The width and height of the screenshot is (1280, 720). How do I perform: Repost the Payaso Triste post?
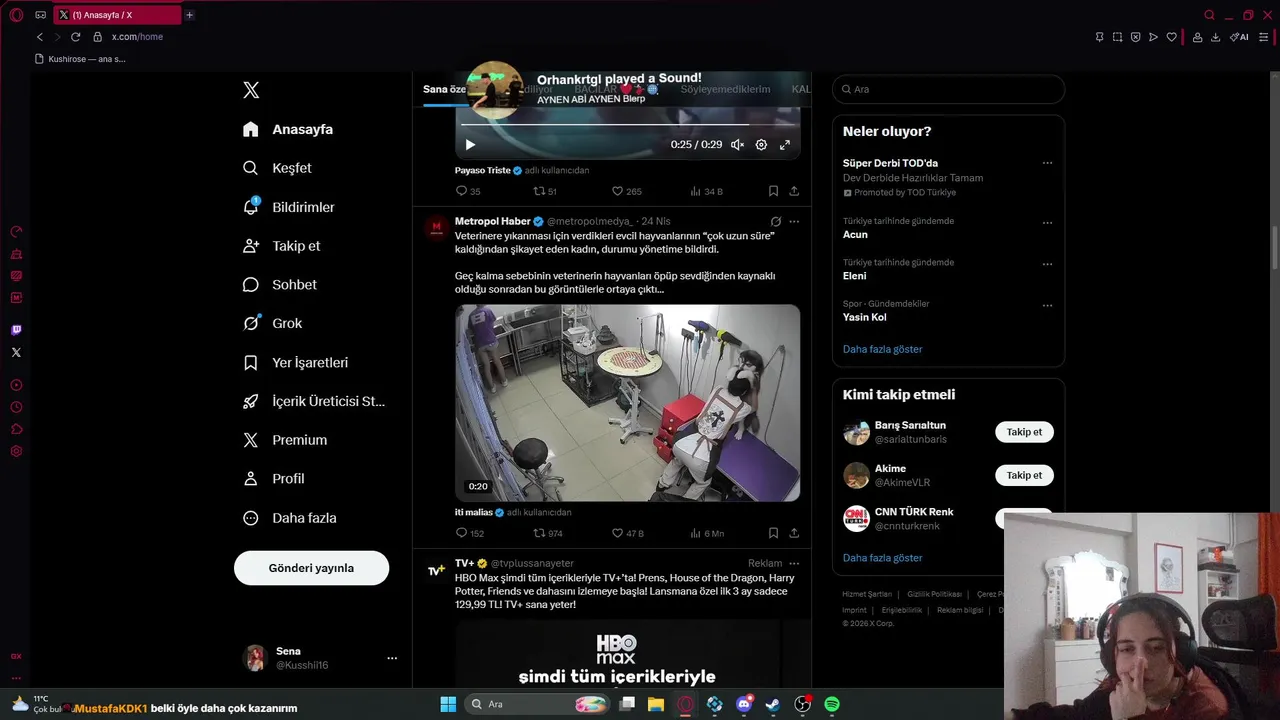[x=545, y=191]
